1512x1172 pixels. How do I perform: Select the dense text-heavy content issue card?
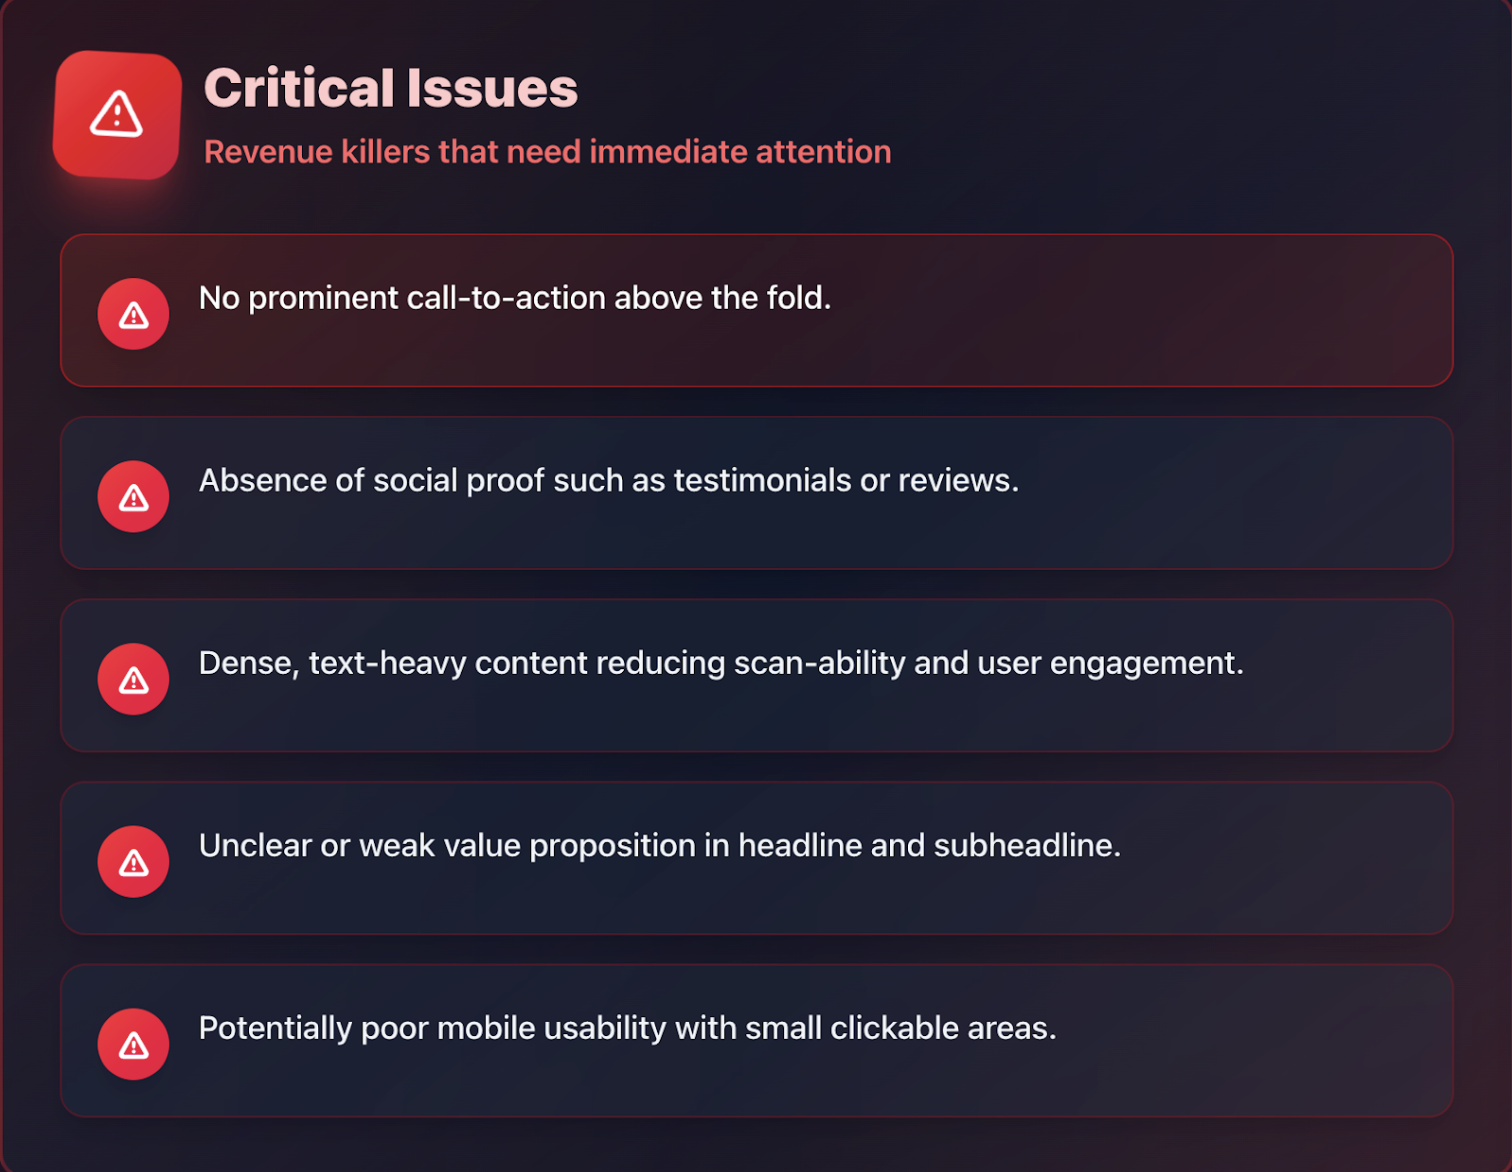tap(756, 675)
